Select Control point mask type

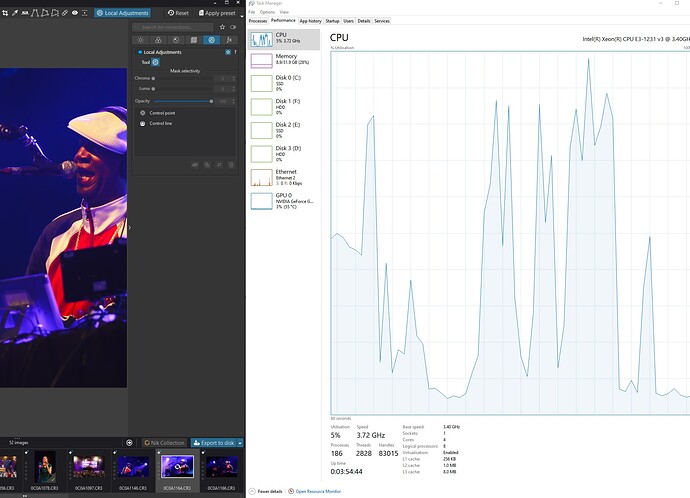coord(158,113)
